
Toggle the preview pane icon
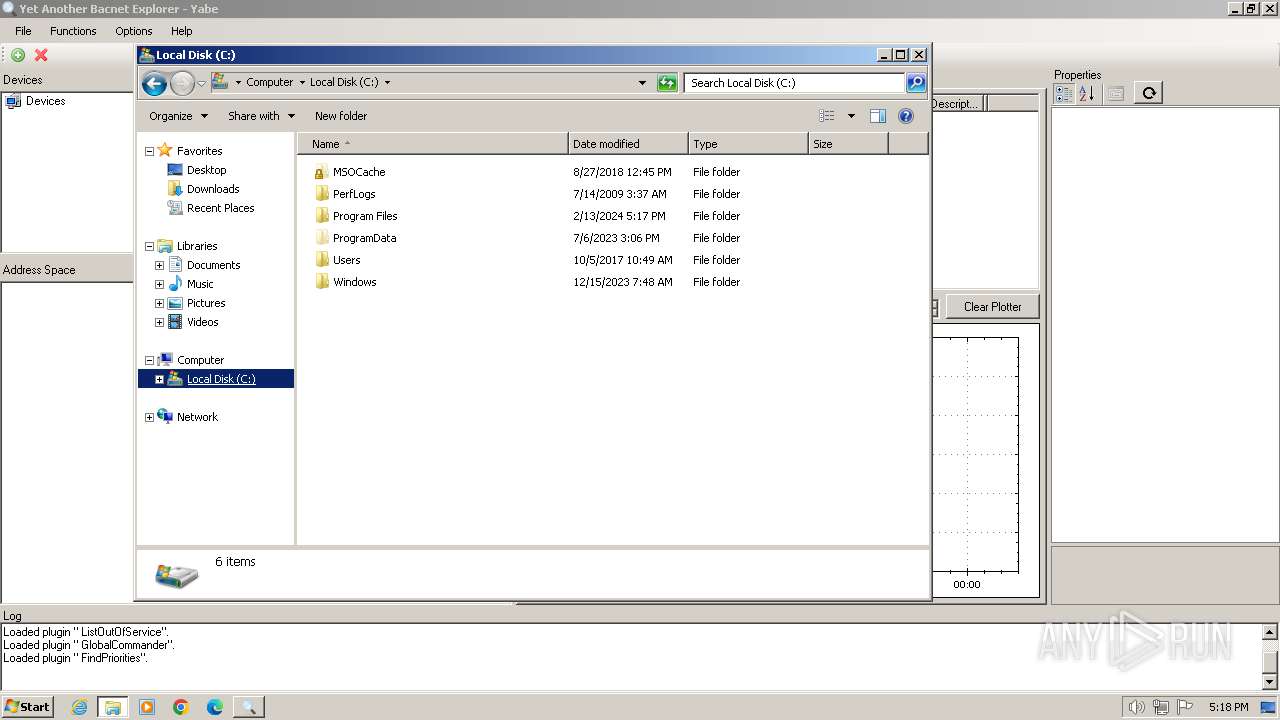[878, 116]
